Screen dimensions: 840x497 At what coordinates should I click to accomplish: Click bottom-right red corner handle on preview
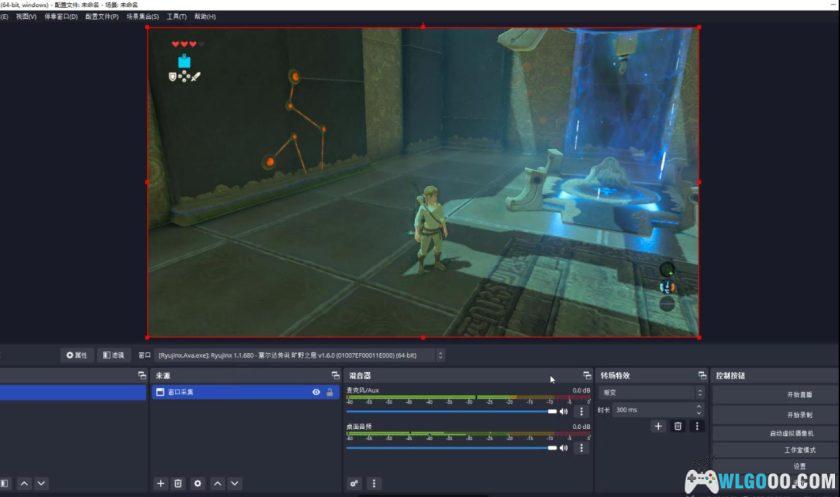coord(699,337)
